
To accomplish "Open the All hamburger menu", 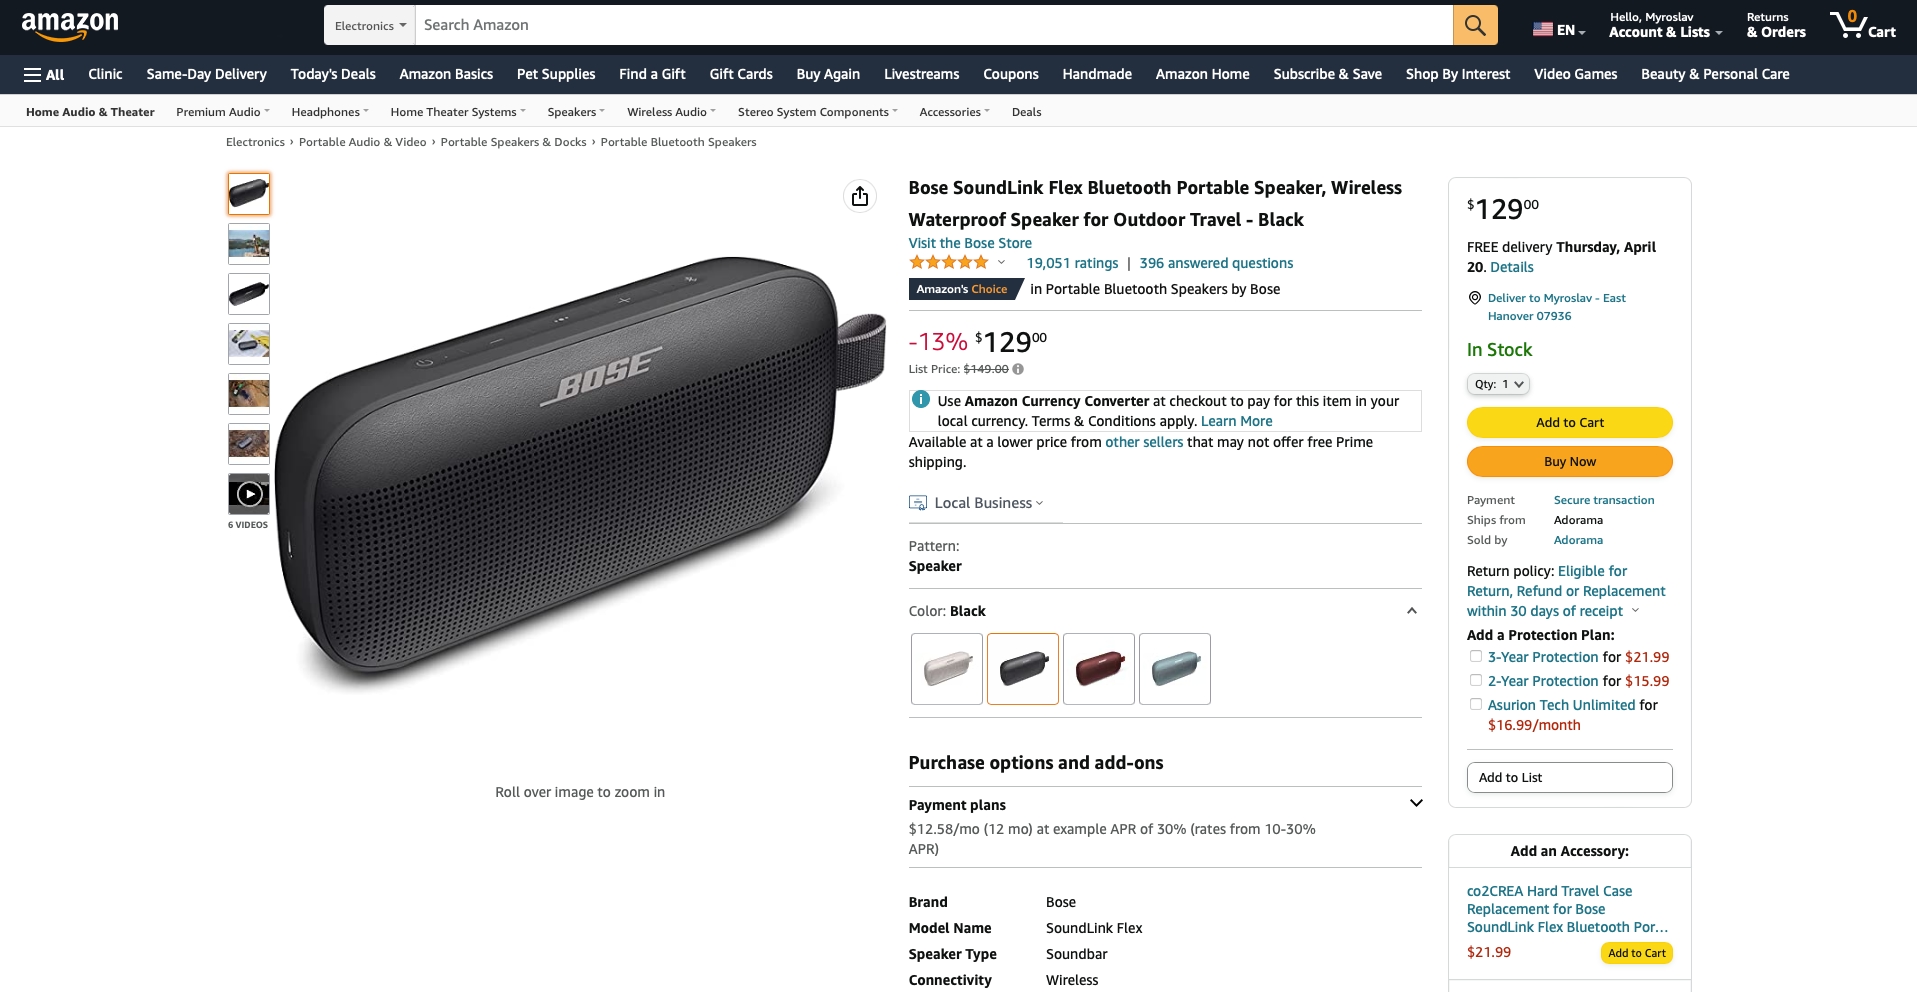I will tap(44, 74).
